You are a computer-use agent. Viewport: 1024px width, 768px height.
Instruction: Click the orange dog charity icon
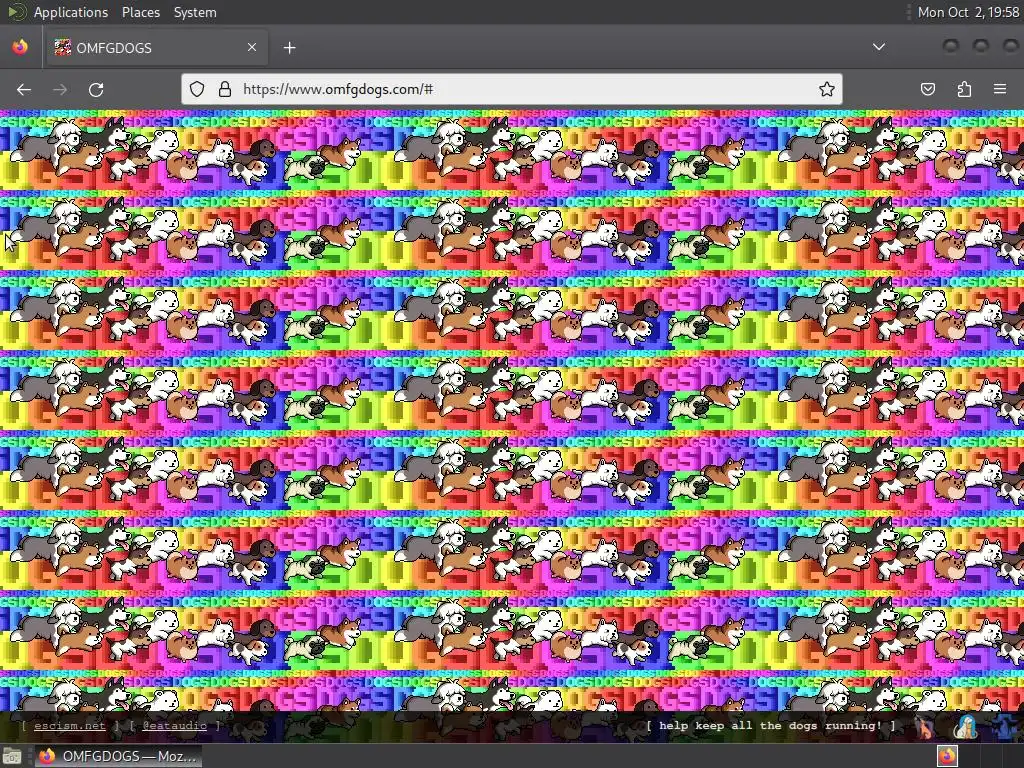924,726
